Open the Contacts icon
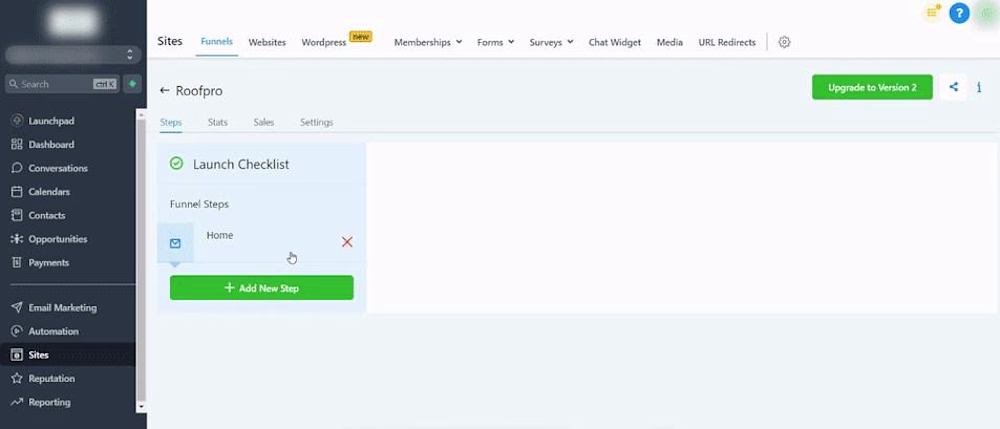Screen dimensions: 1000x429 coord(17,215)
